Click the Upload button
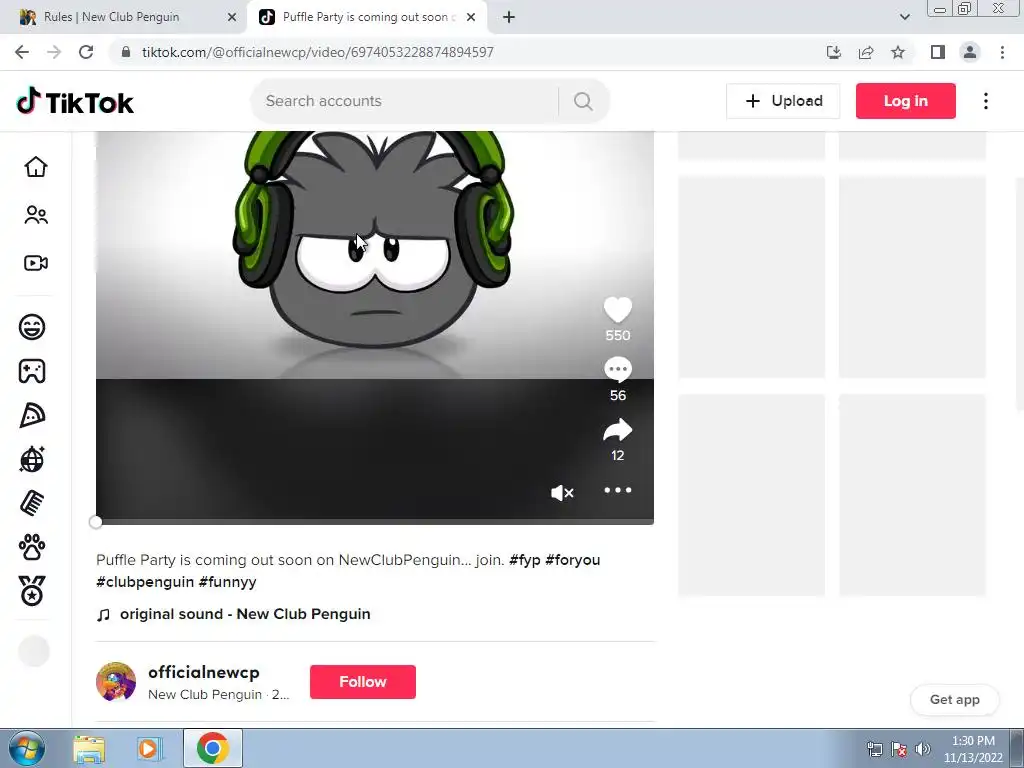The height and width of the screenshot is (768, 1024). click(783, 101)
